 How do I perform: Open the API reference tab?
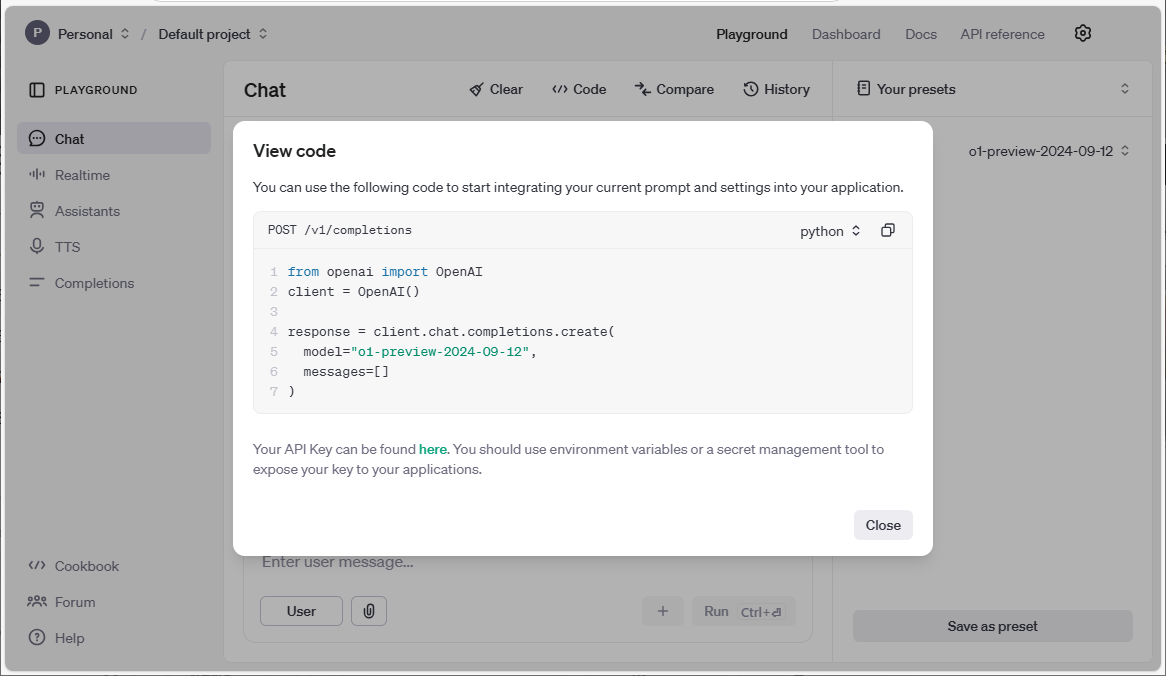click(1002, 34)
